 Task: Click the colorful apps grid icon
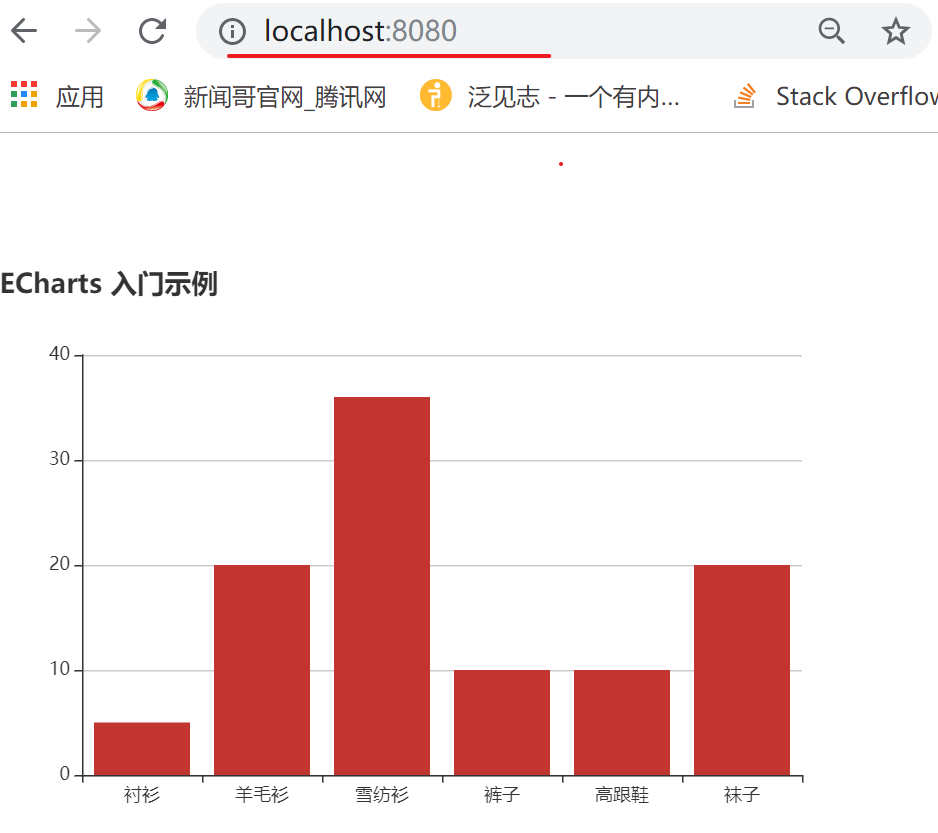(23, 95)
